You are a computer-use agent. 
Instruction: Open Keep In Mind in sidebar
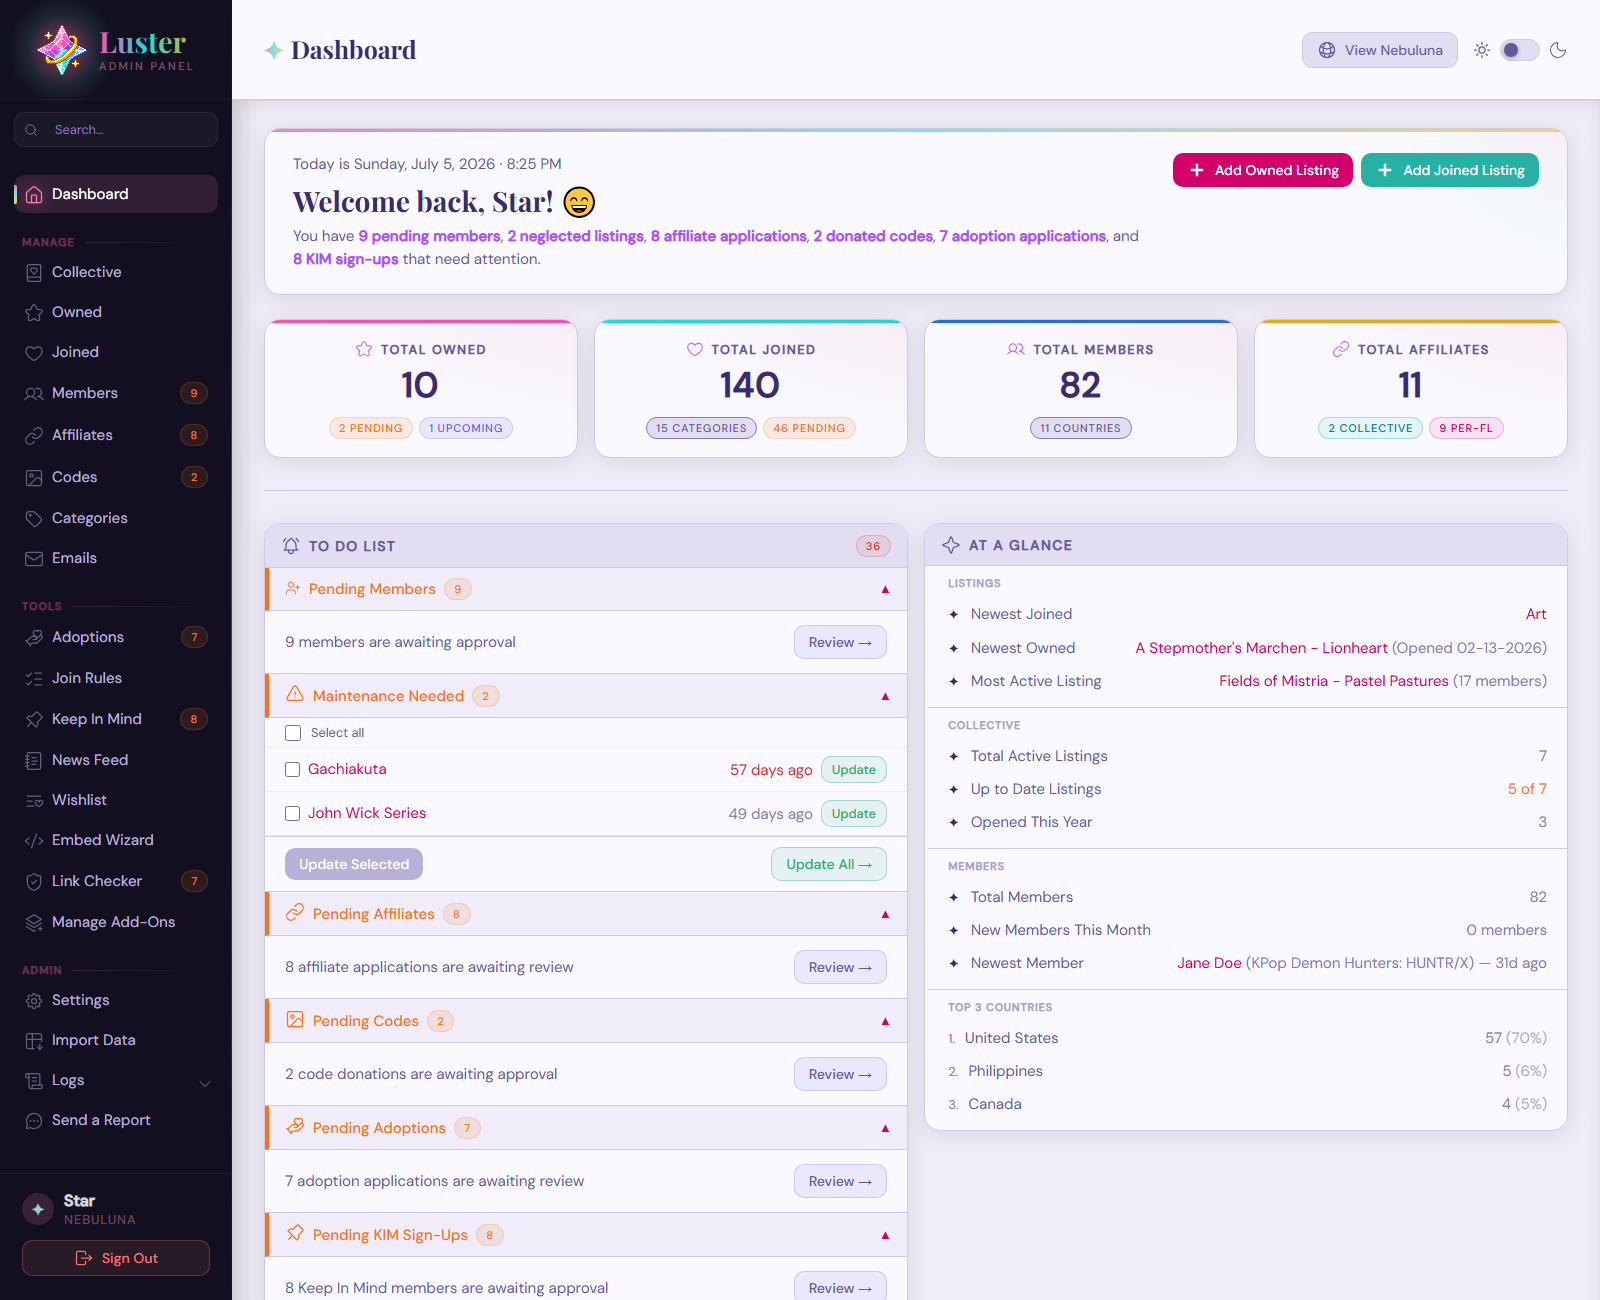(x=116, y=719)
